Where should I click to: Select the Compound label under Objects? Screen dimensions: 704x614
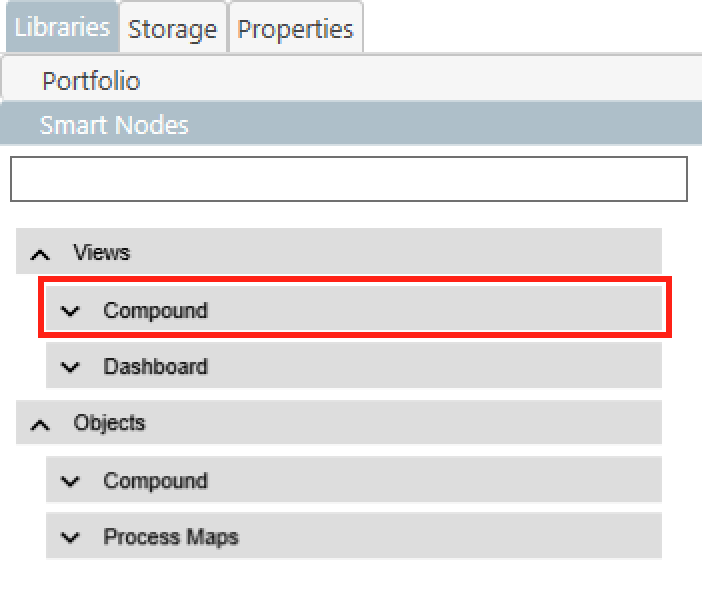pos(155,480)
